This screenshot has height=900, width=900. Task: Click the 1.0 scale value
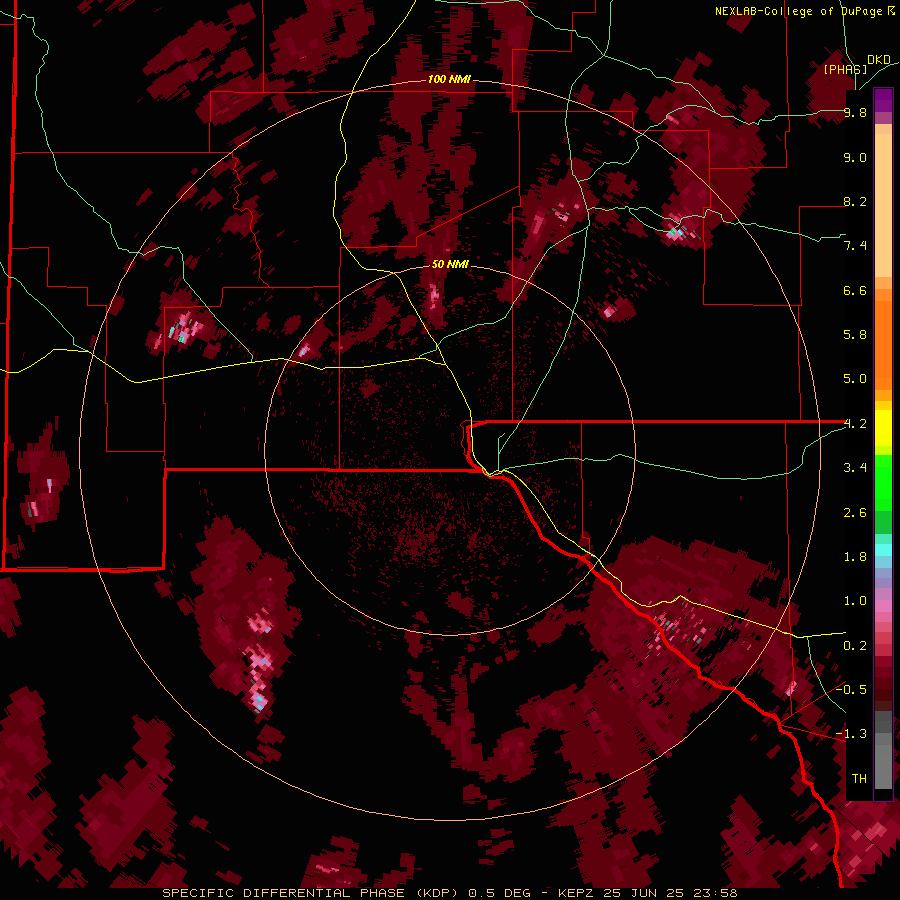[x=855, y=601]
